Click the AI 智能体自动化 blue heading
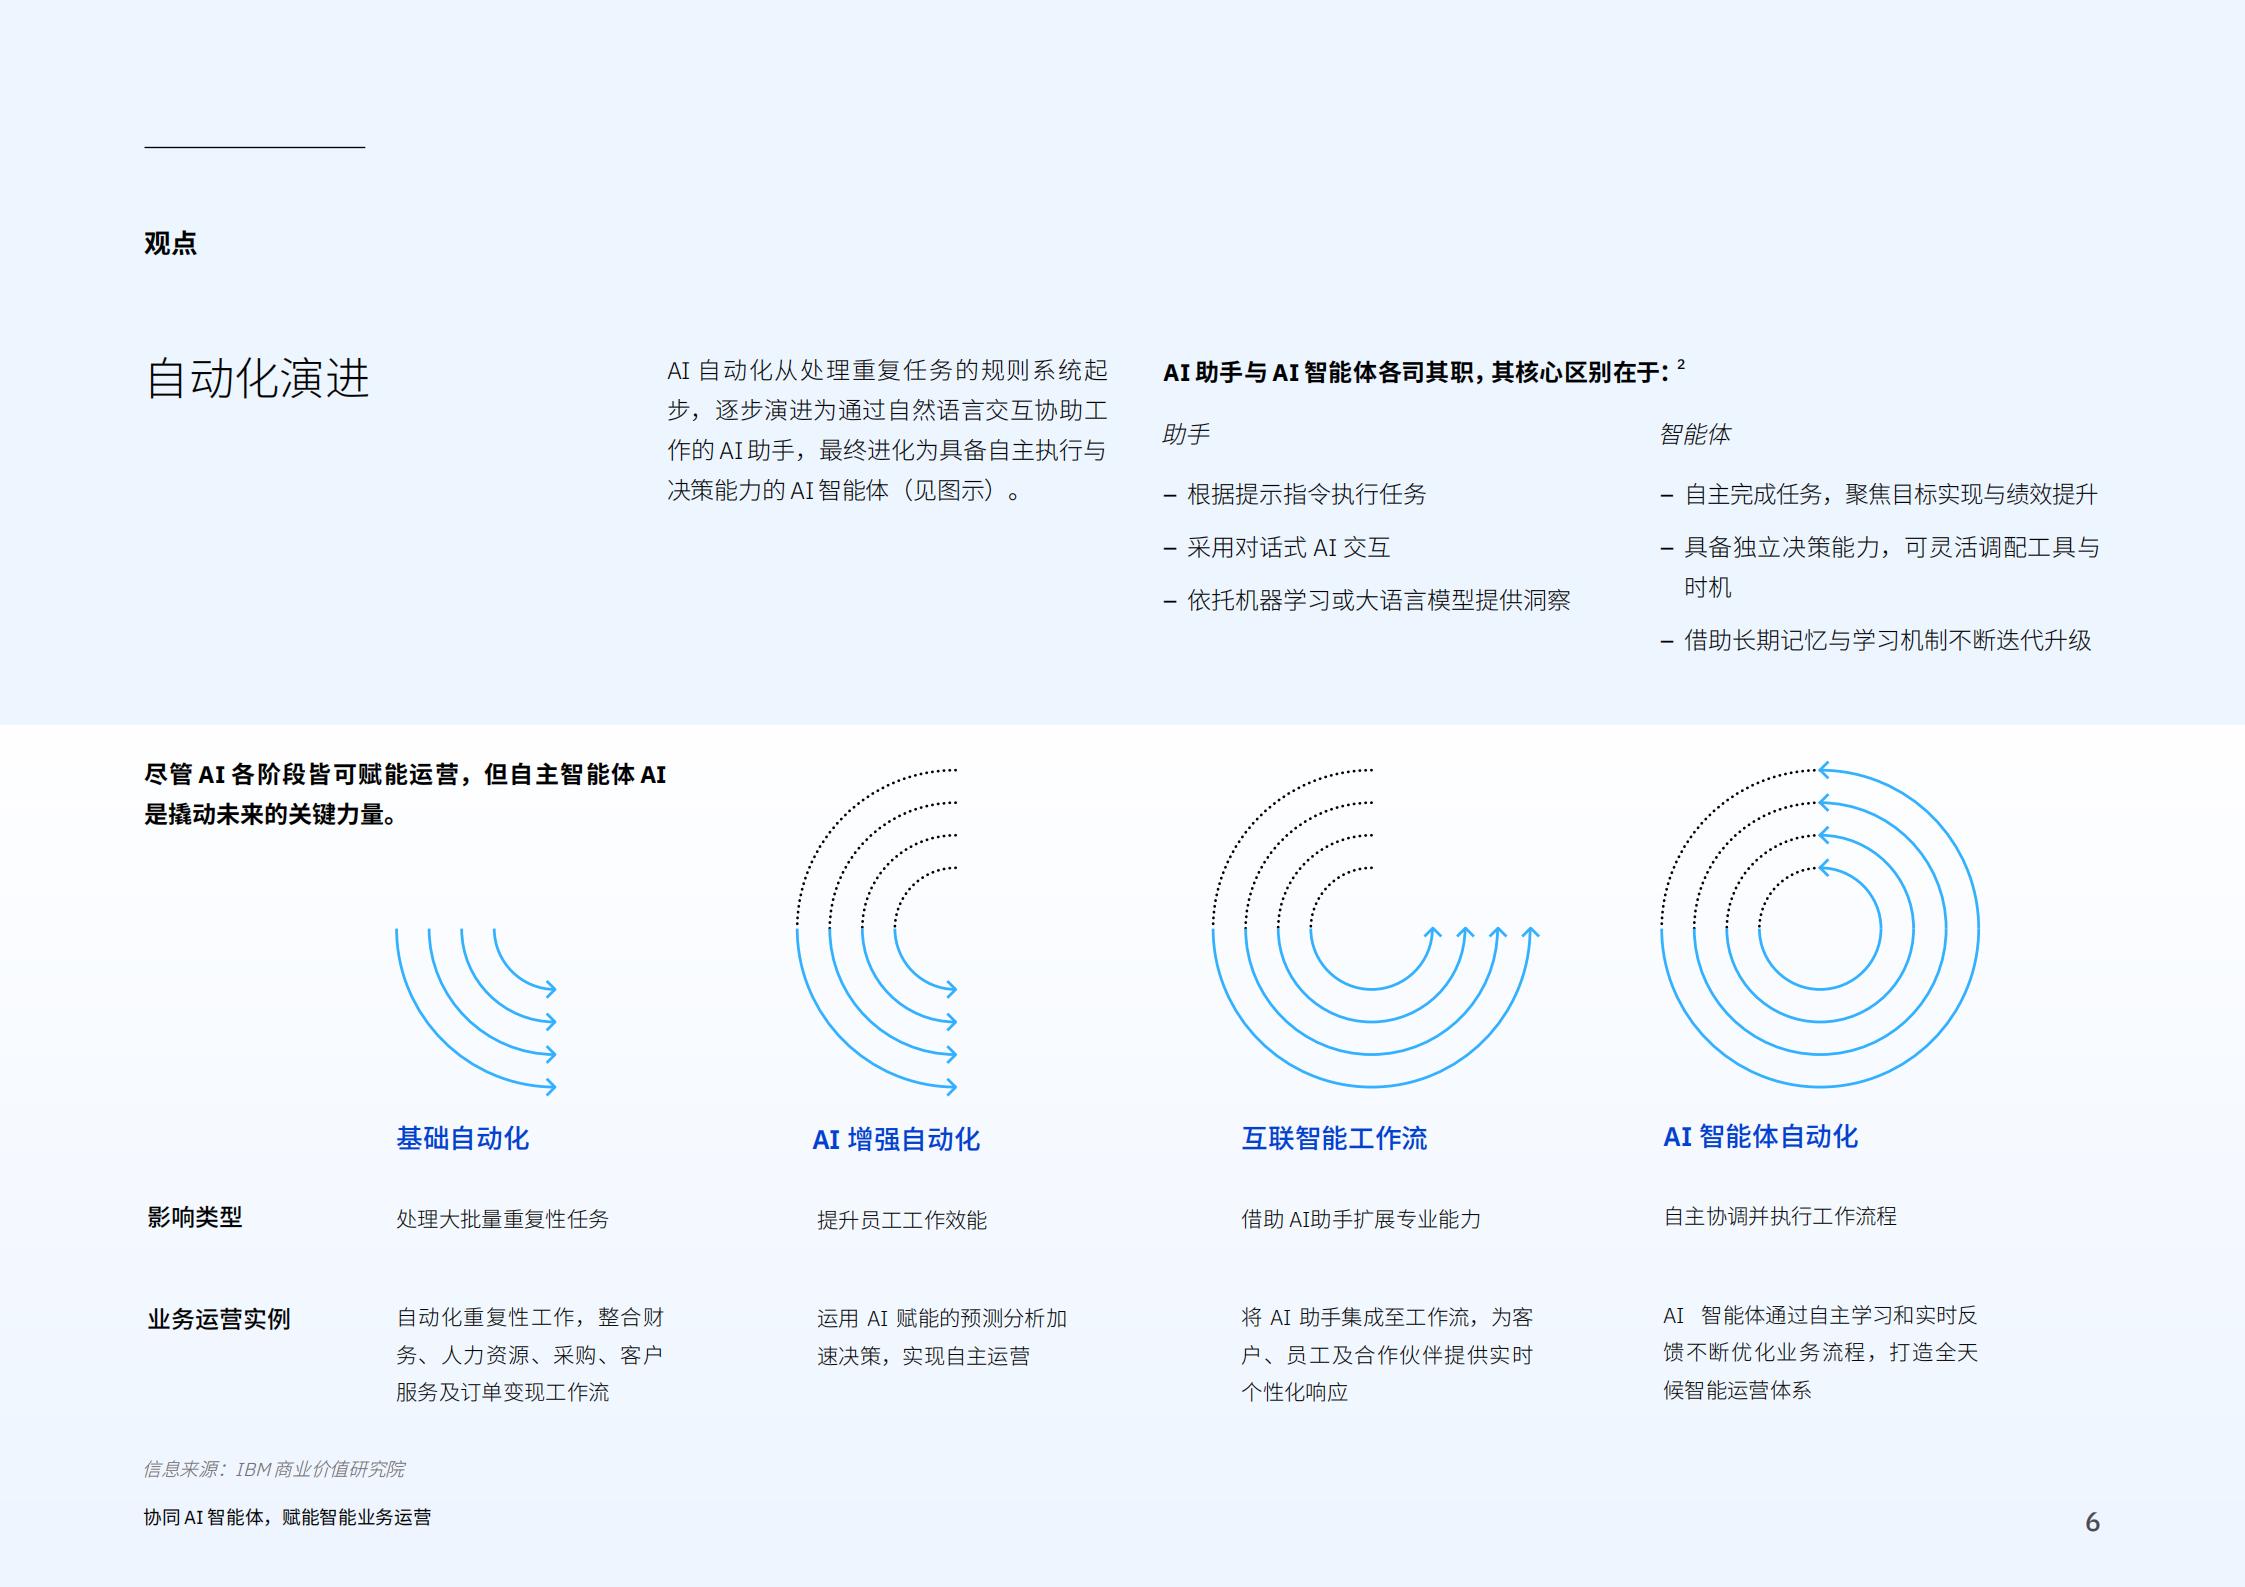Screen dimensions: 2245x1587 (1760, 1136)
